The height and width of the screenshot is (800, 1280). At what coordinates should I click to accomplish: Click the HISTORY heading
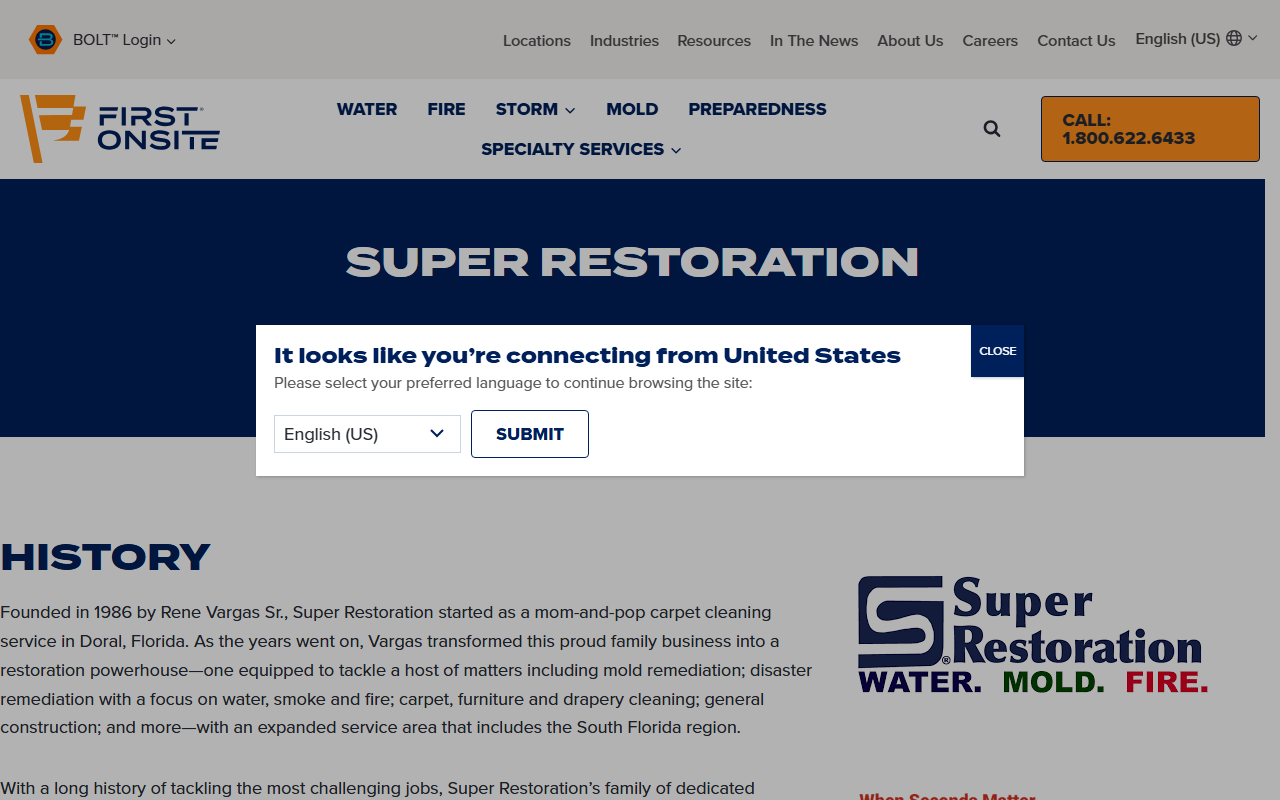pyautogui.click(x=105, y=557)
